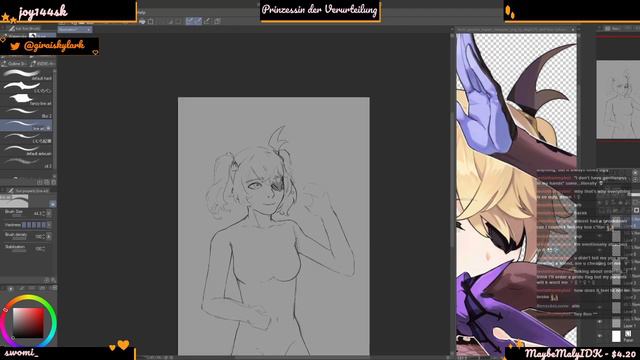
Task: Select the last brush in the list
Action: 27,162
